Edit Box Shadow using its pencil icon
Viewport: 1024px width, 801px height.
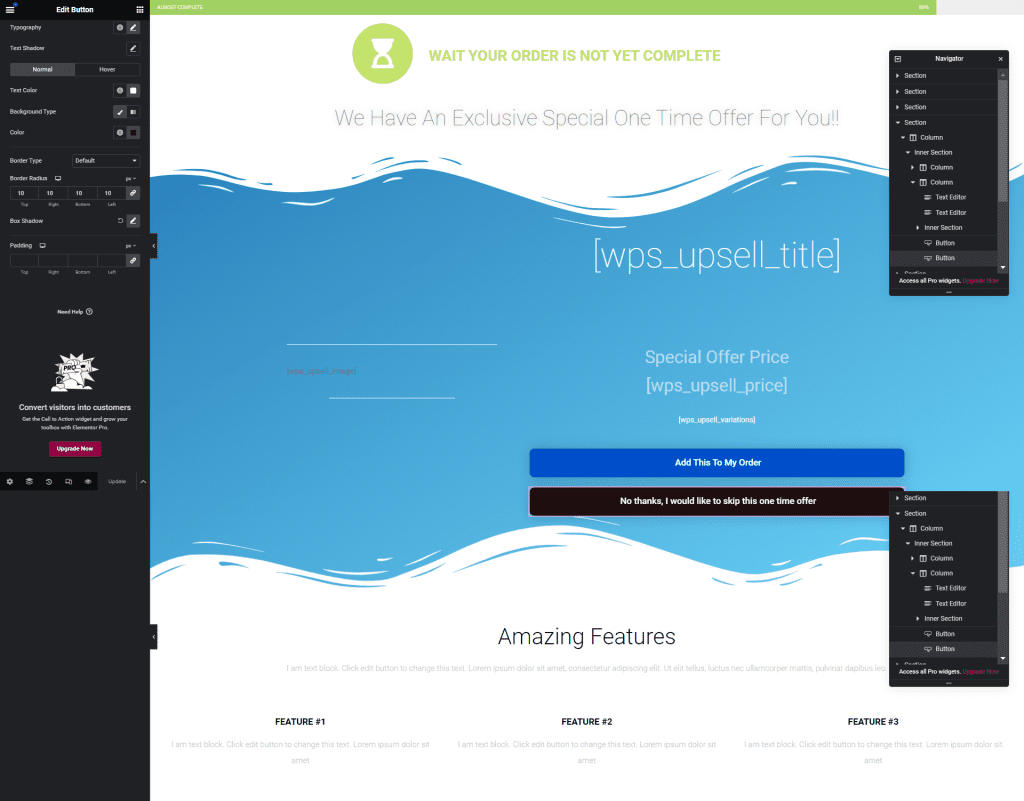pos(132,220)
